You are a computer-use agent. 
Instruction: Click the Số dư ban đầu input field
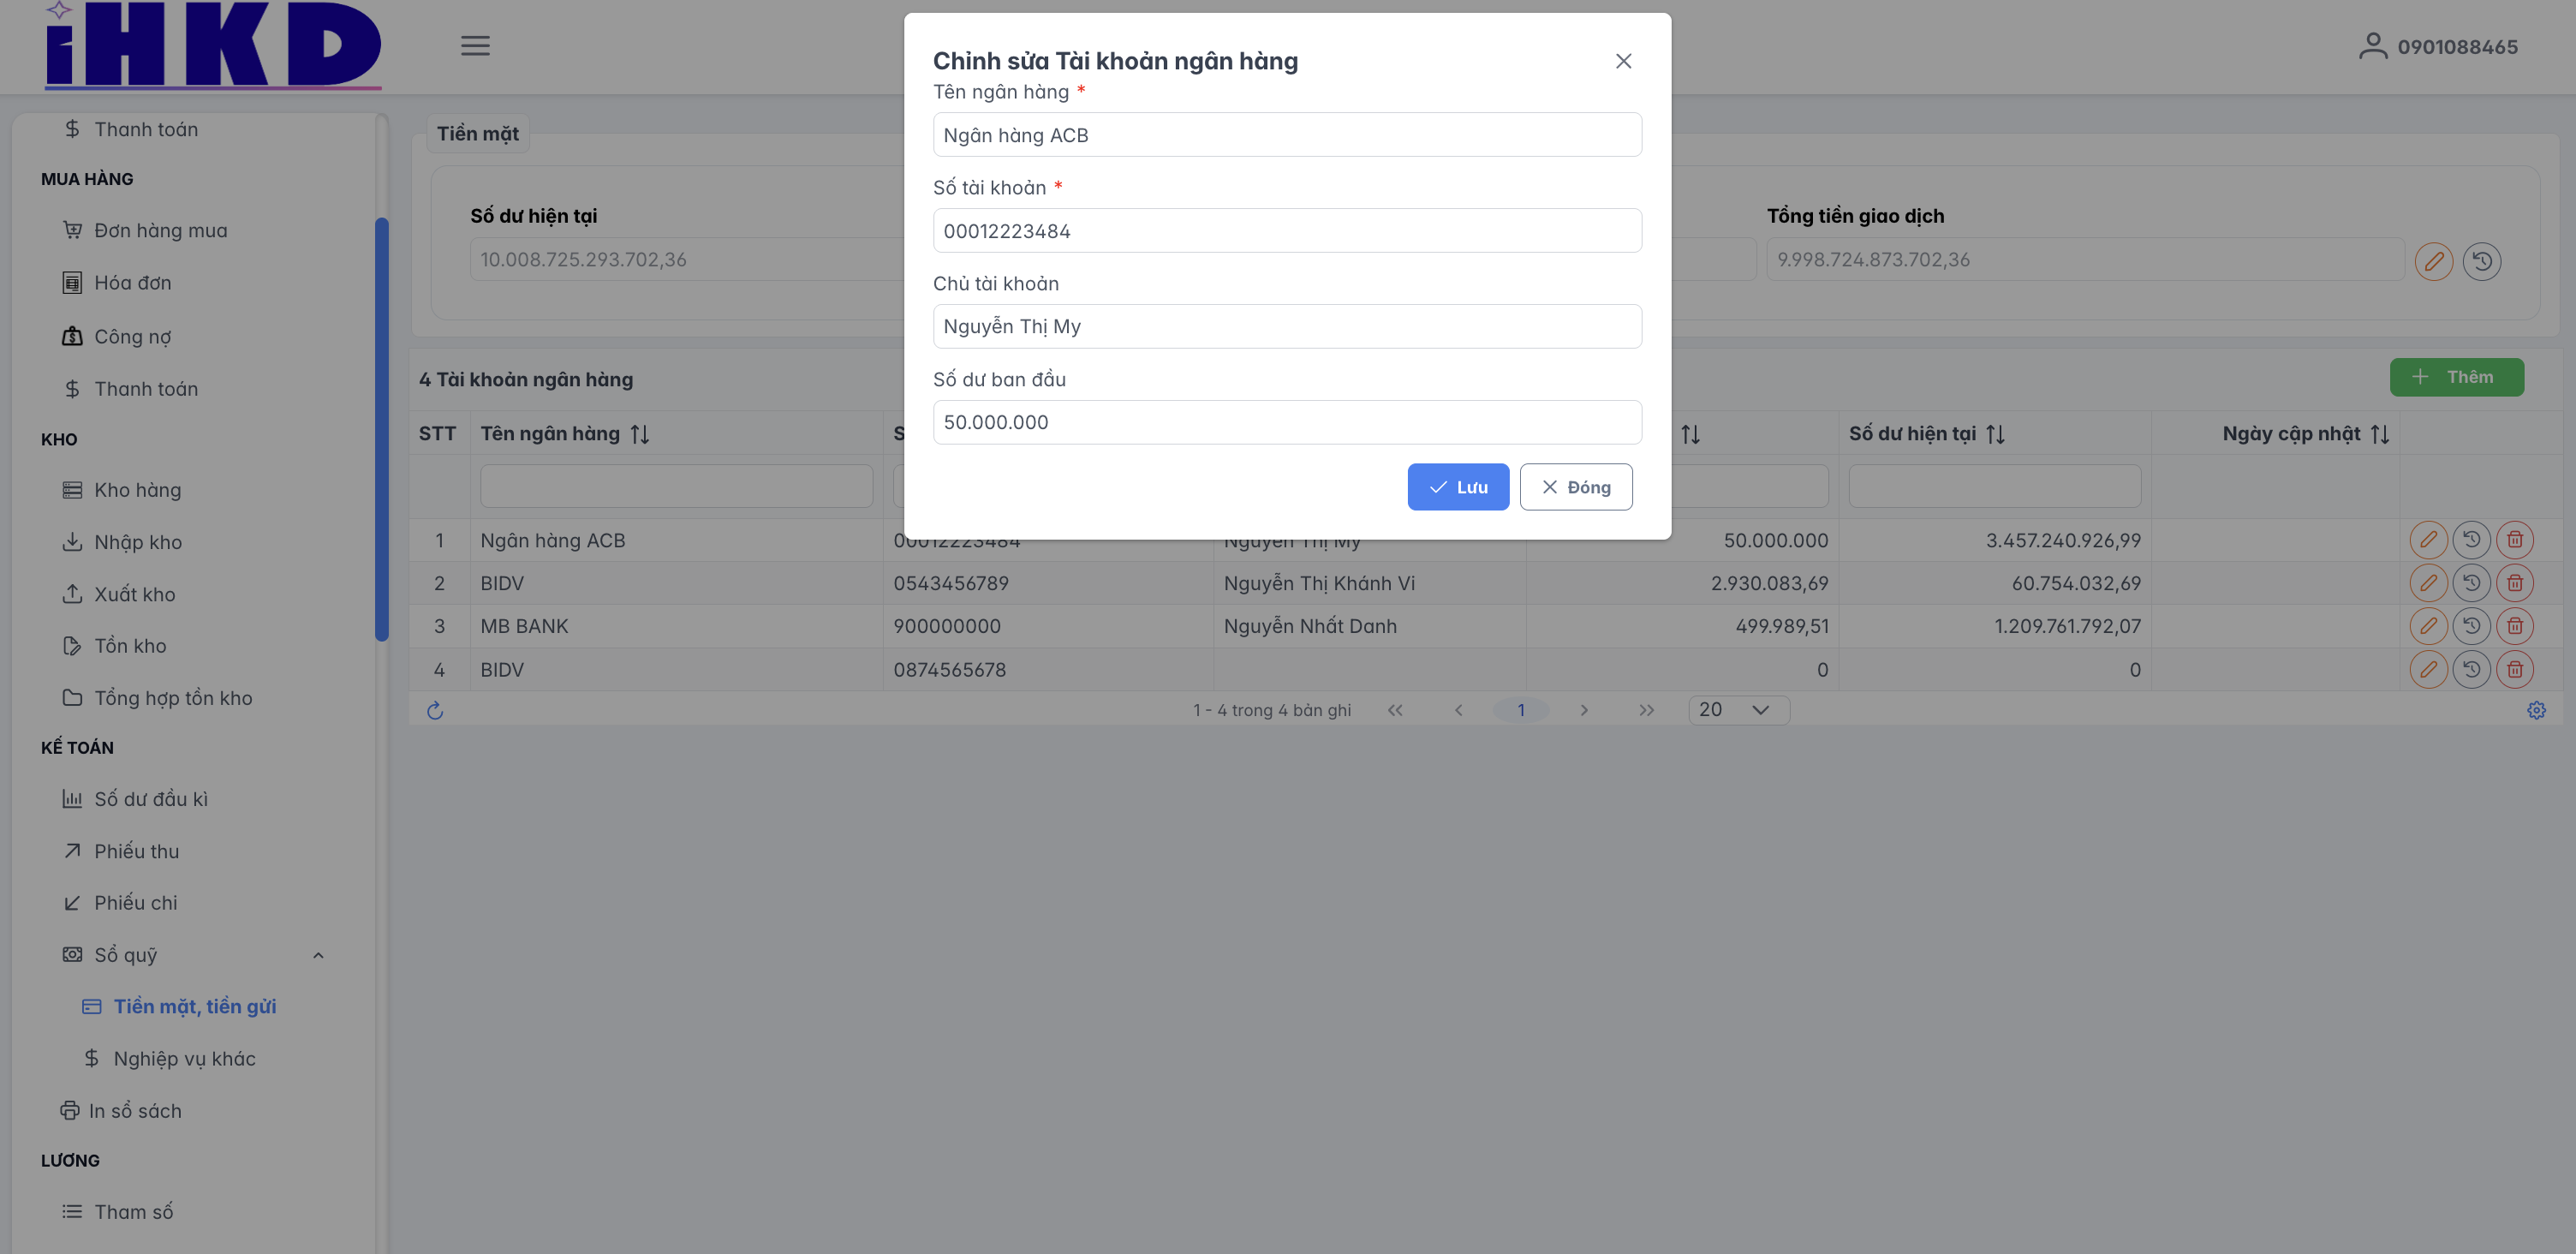pos(1286,422)
